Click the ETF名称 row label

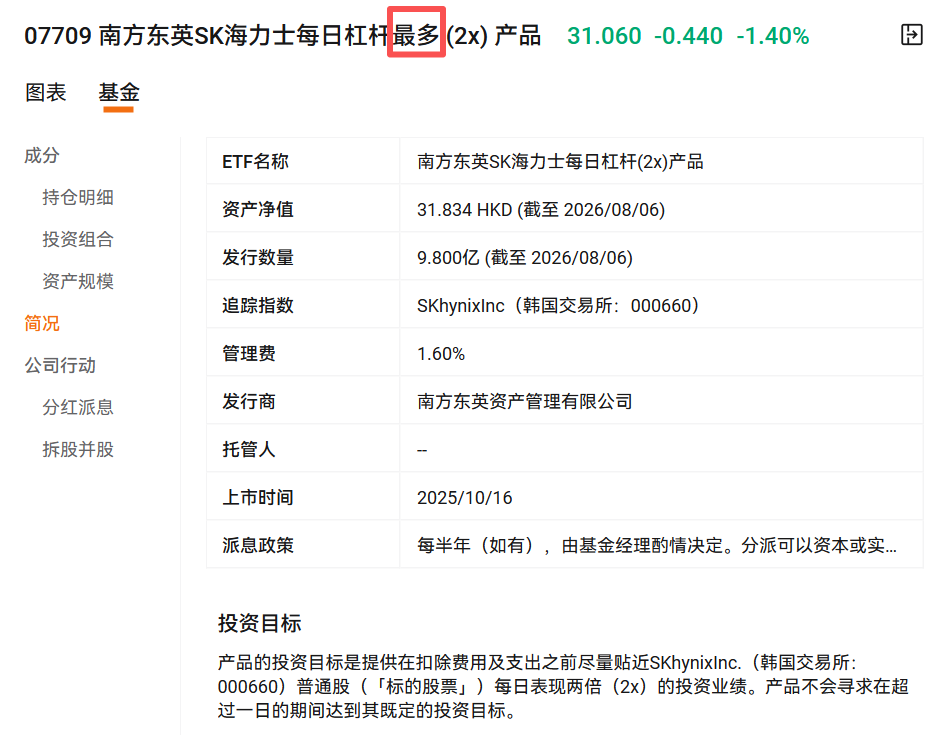[255, 161]
